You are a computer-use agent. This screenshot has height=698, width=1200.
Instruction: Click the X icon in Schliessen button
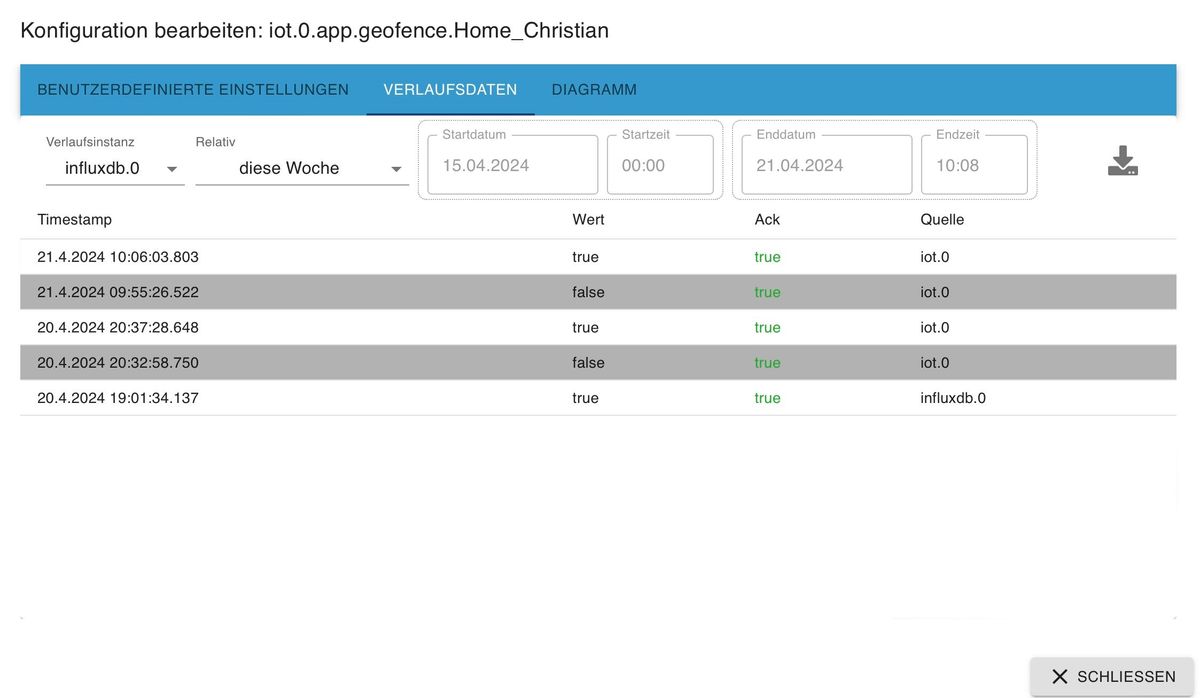tap(1060, 677)
